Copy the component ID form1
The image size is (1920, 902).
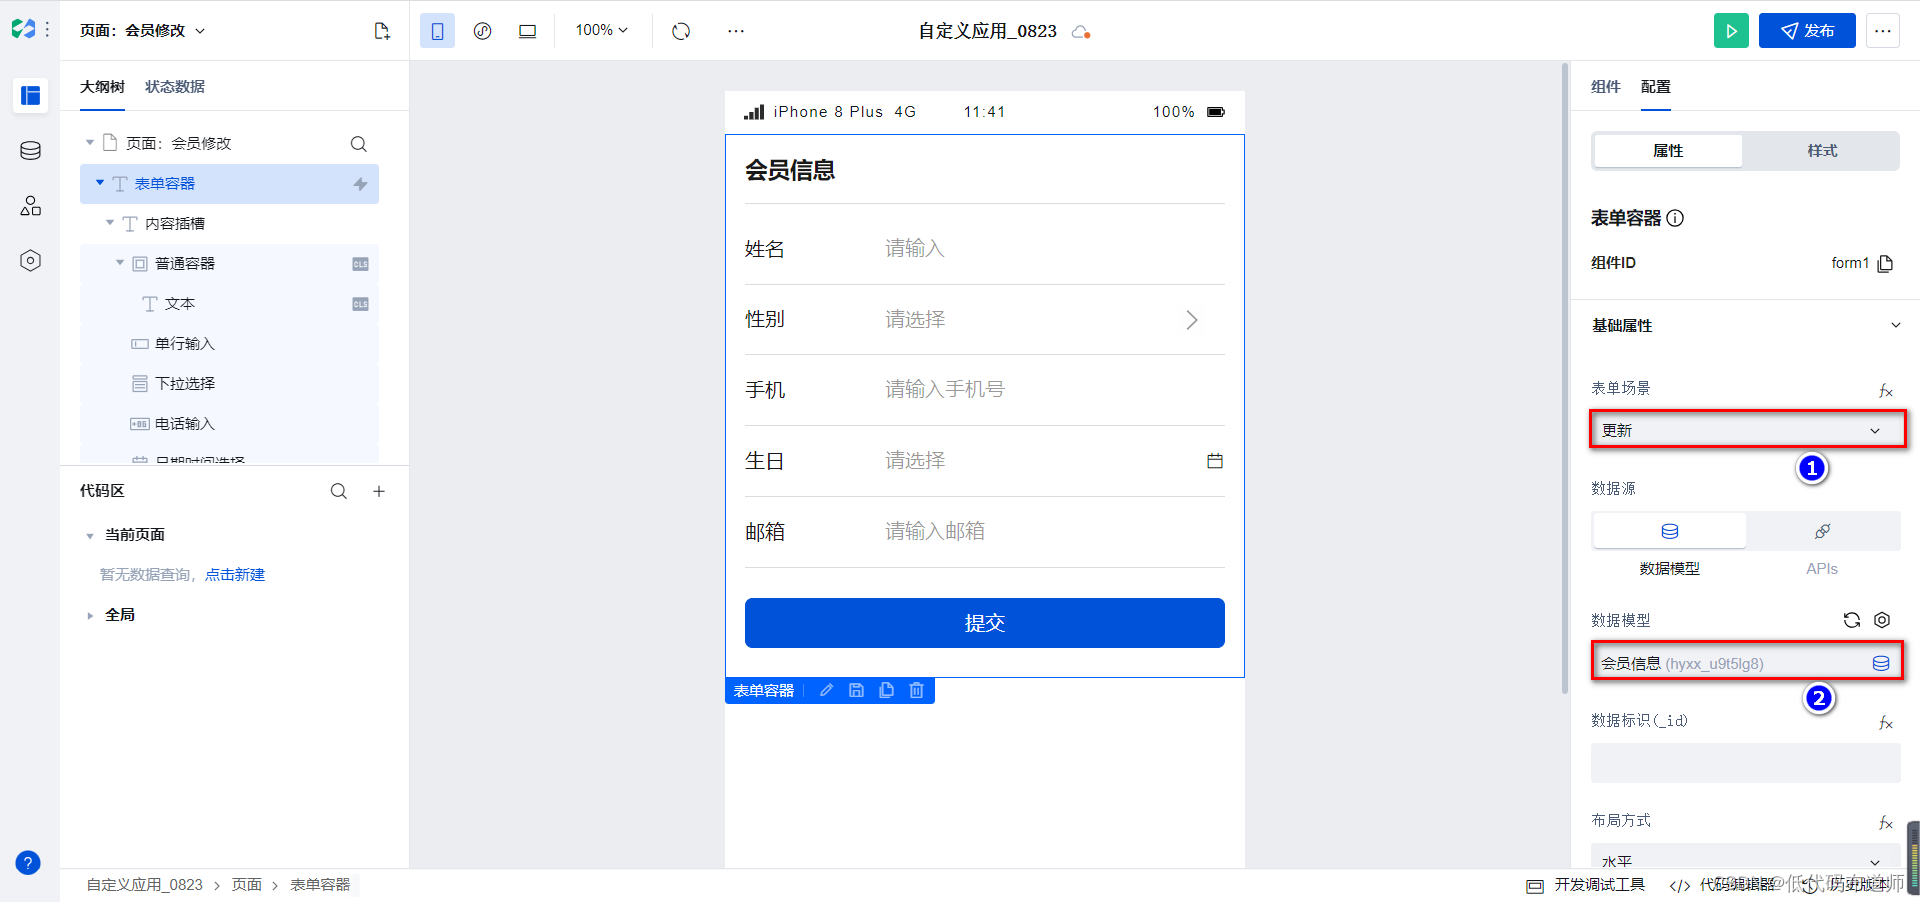pos(1886,263)
